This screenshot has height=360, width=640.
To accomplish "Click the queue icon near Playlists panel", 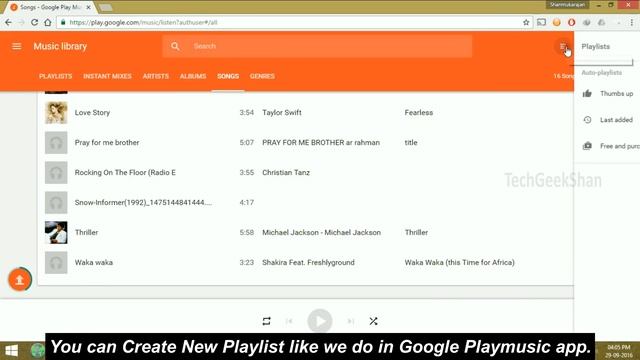I will [x=563, y=46].
